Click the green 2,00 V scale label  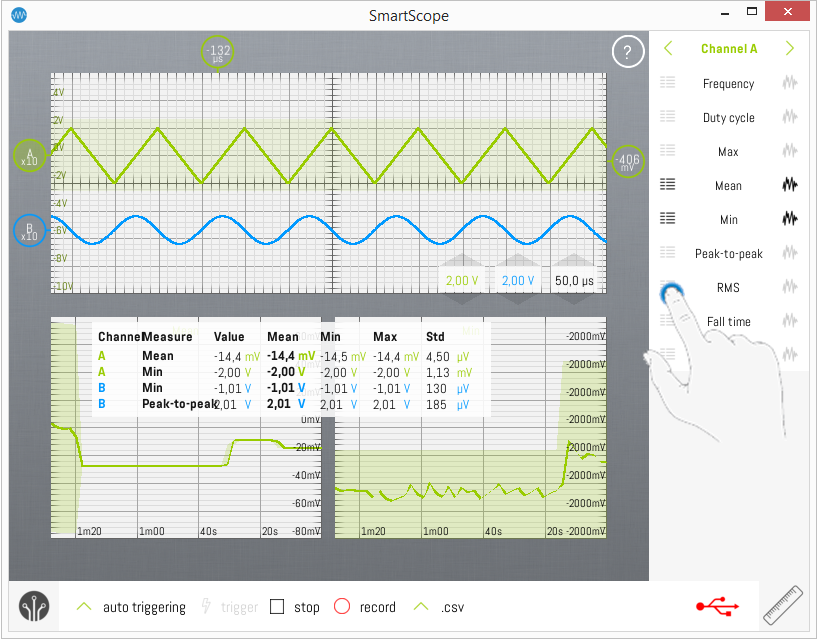point(463,281)
